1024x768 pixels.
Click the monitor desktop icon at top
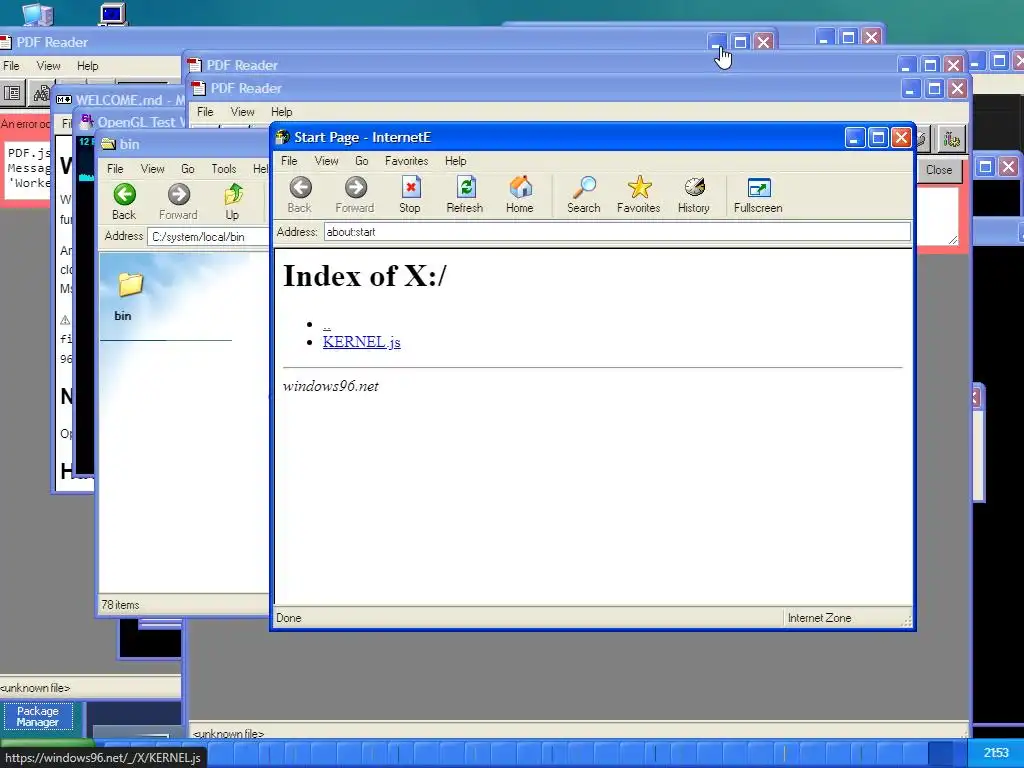[112, 13]
